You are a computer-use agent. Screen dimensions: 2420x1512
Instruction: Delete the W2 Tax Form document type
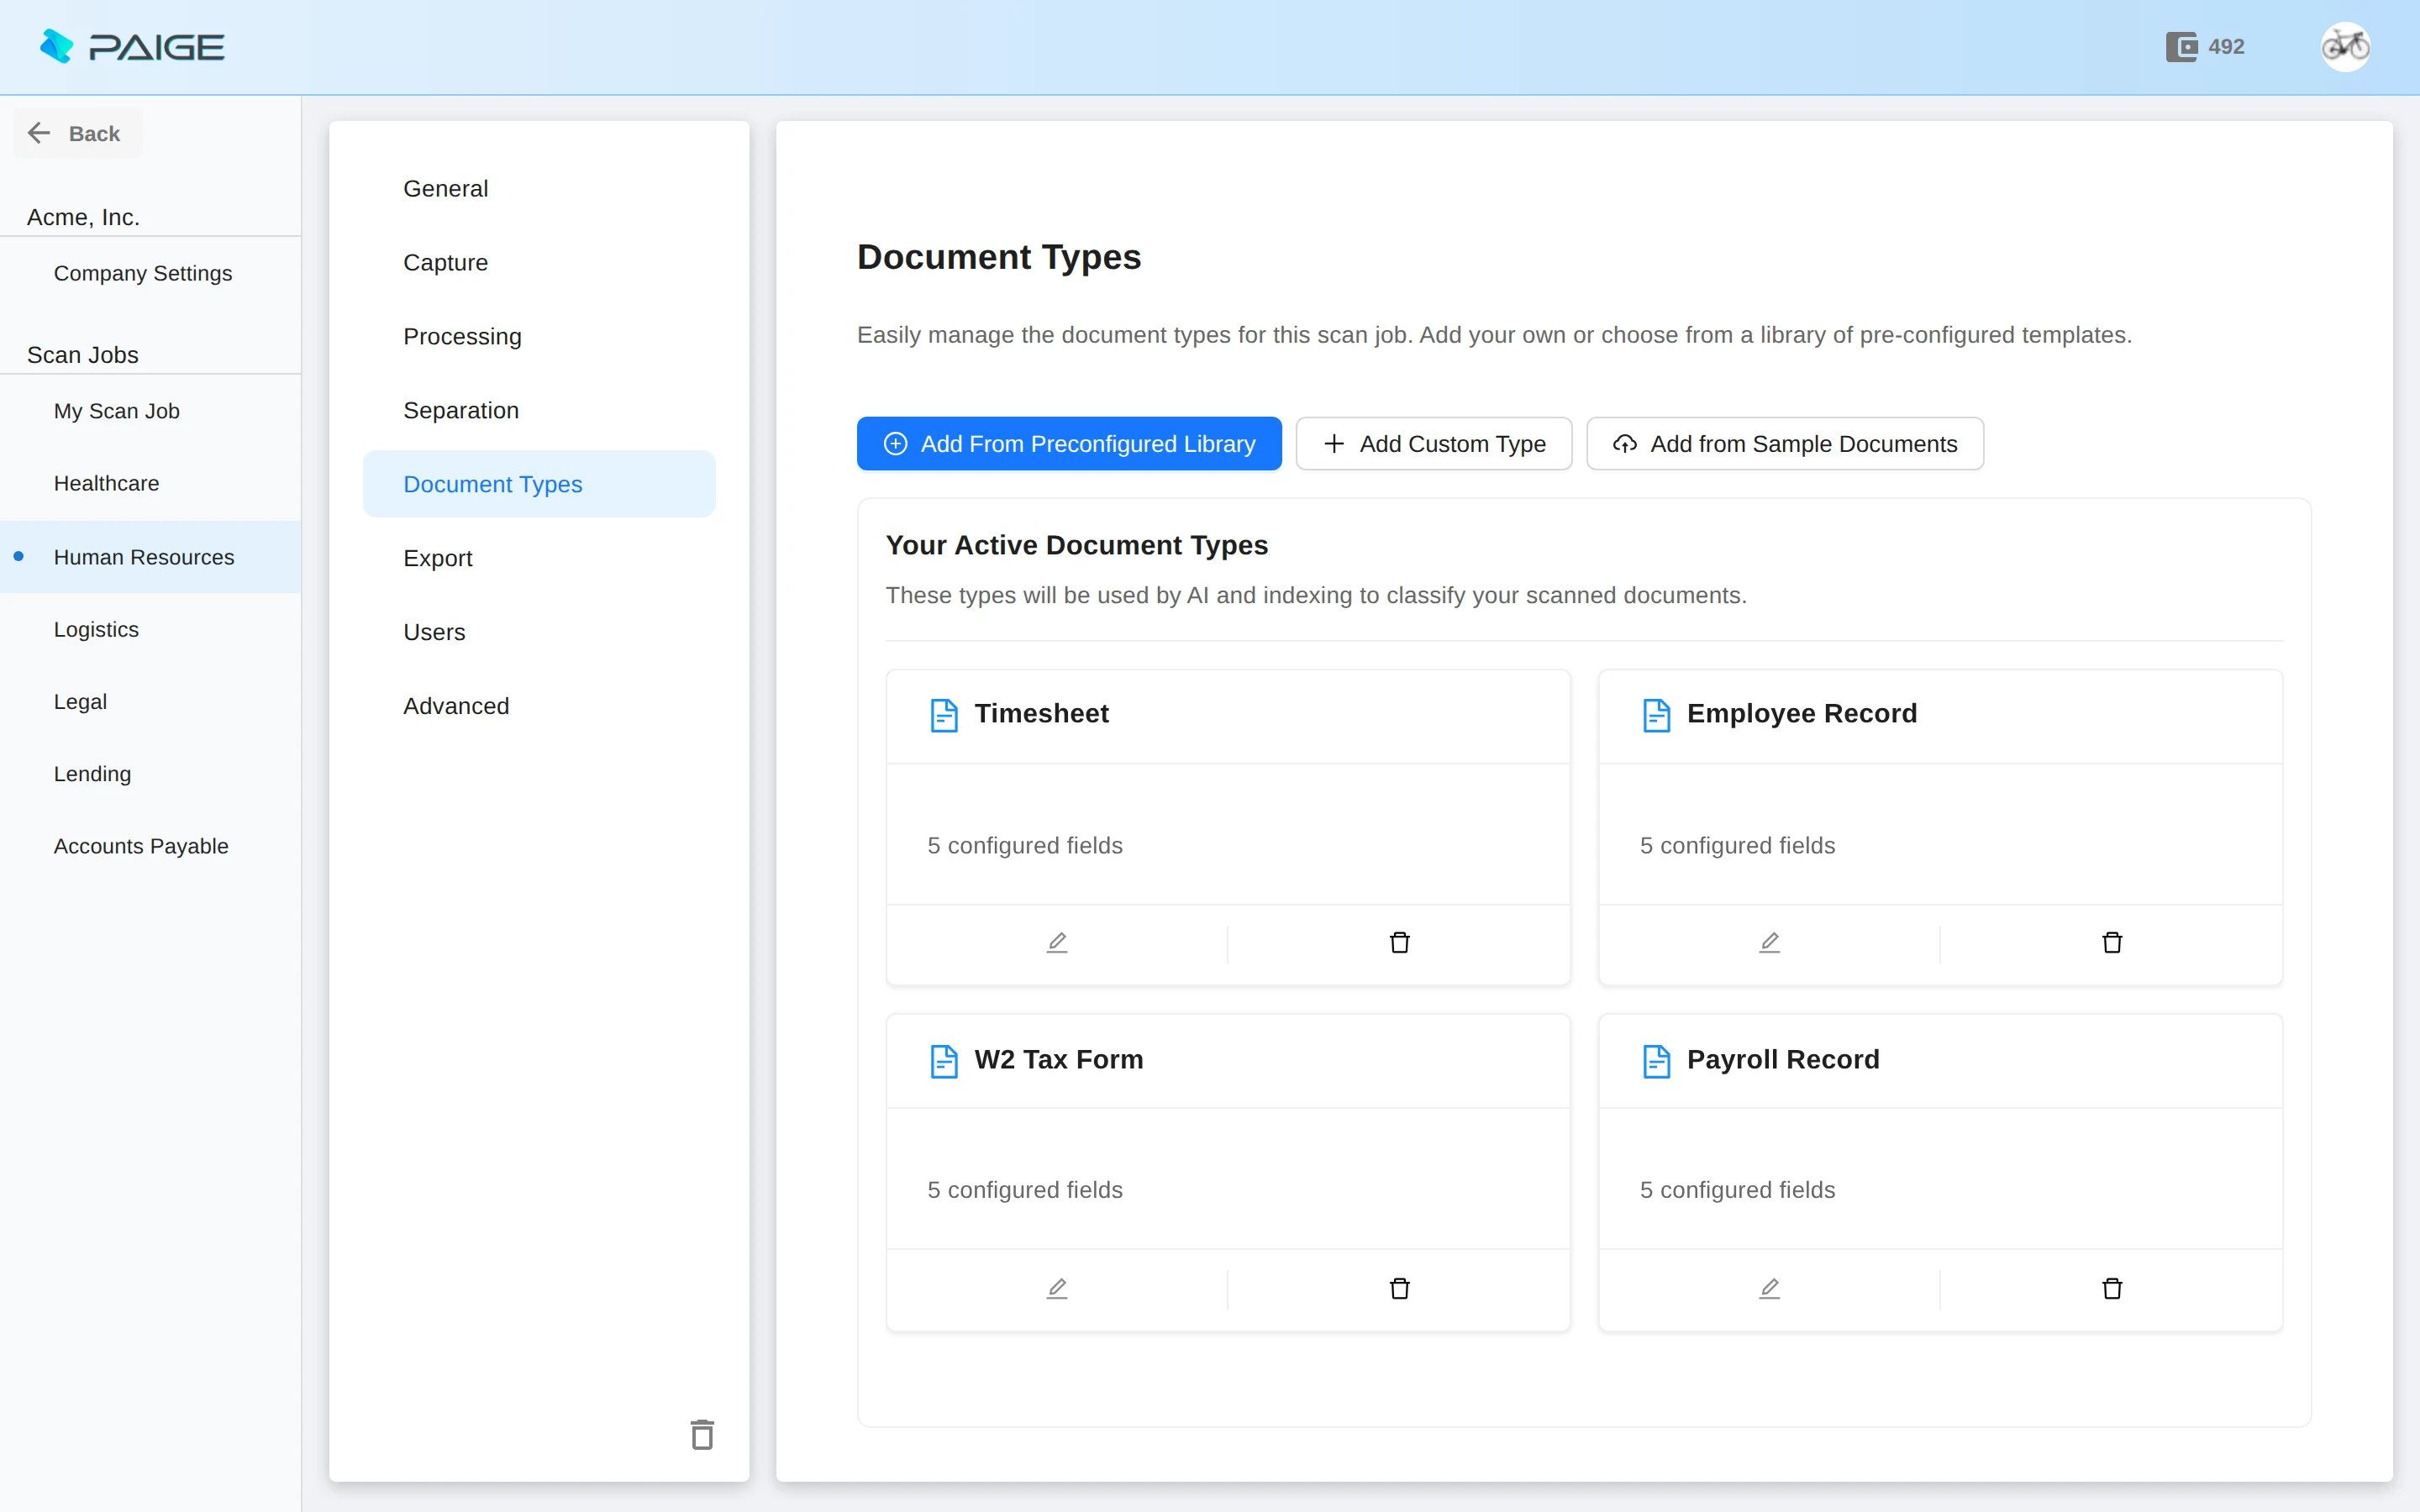1399,1288
